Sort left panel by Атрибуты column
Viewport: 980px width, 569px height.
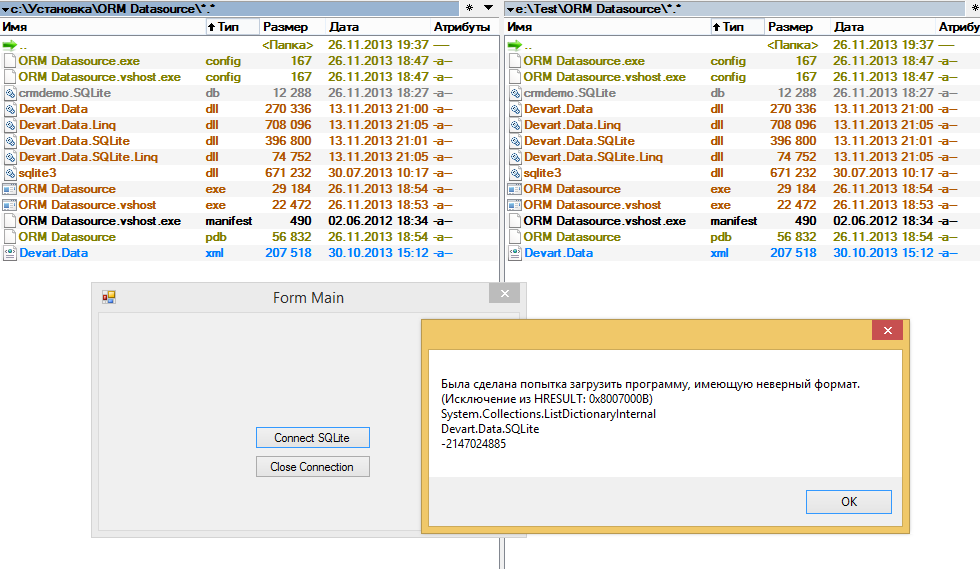464,27
